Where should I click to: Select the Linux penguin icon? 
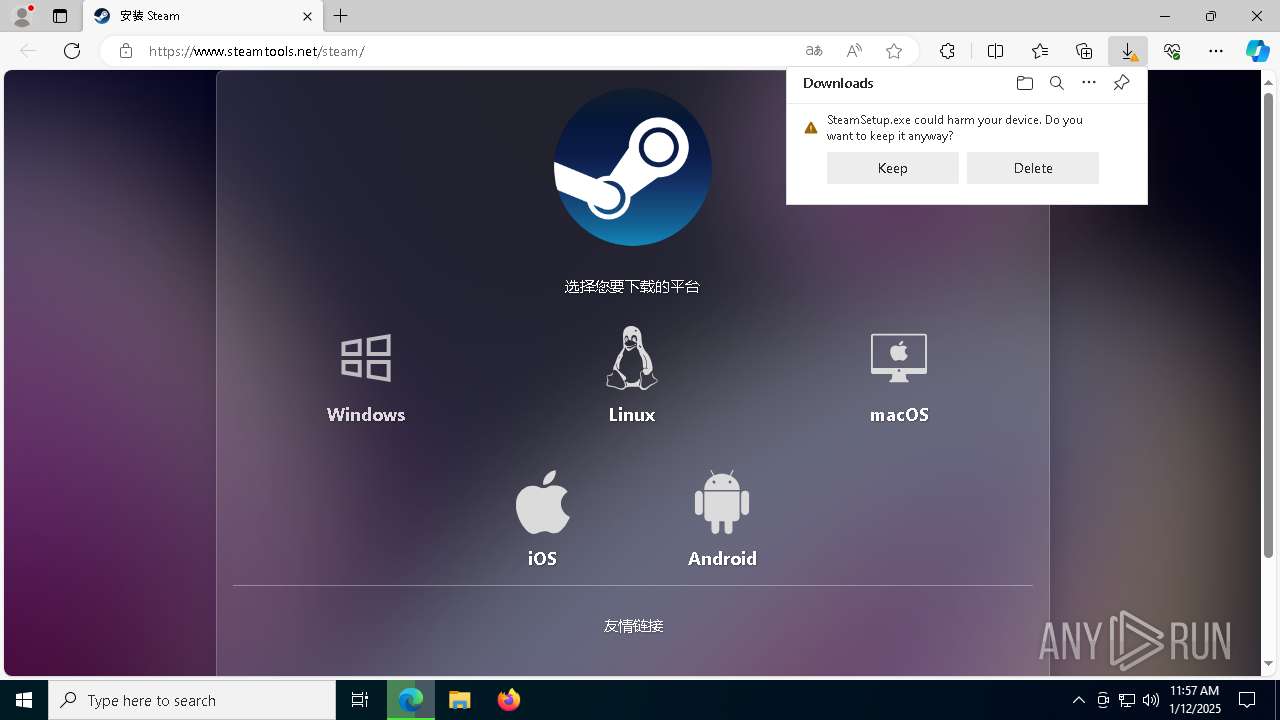(x=632, y=358)
